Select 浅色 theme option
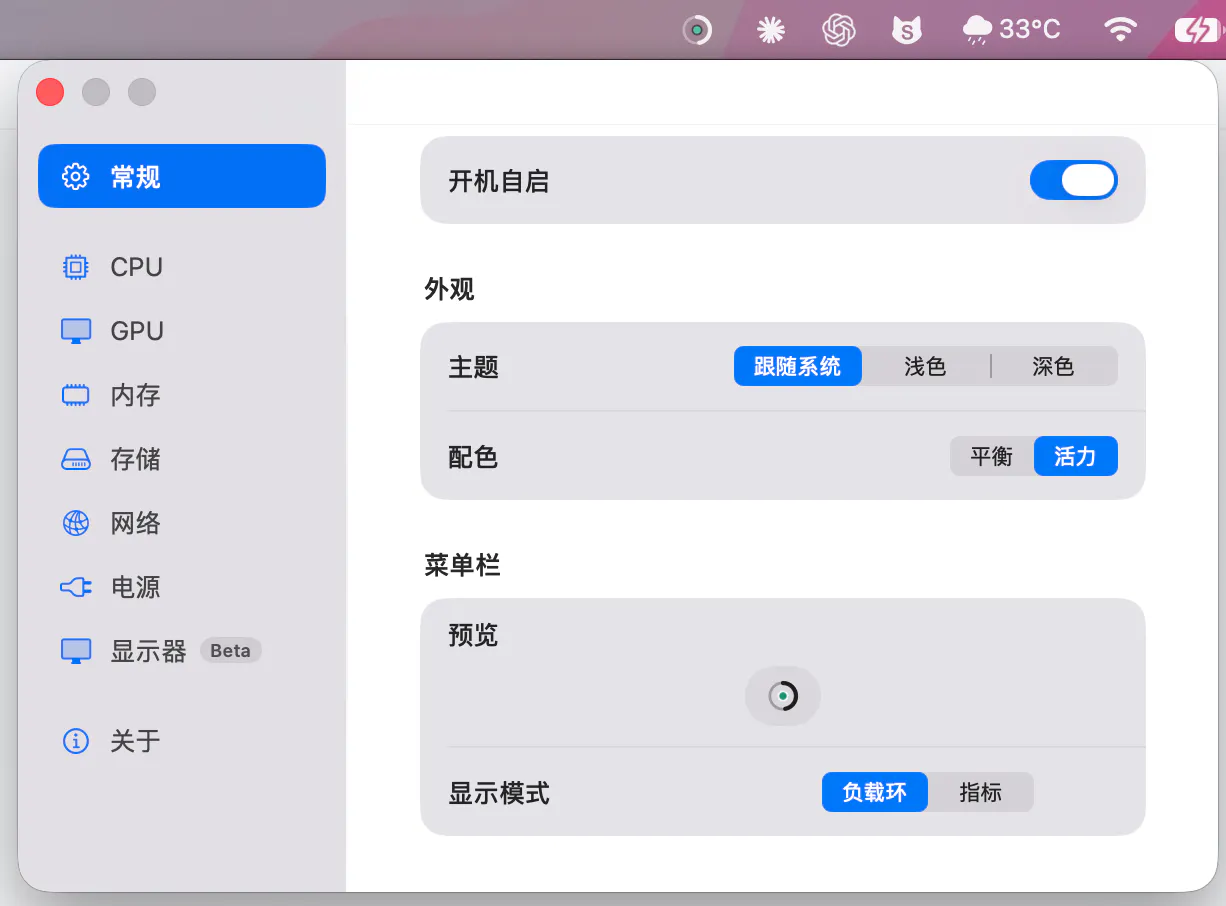The height and width of the screenshot is (906, 1226). pyautogui.click(x=925, y=367)
